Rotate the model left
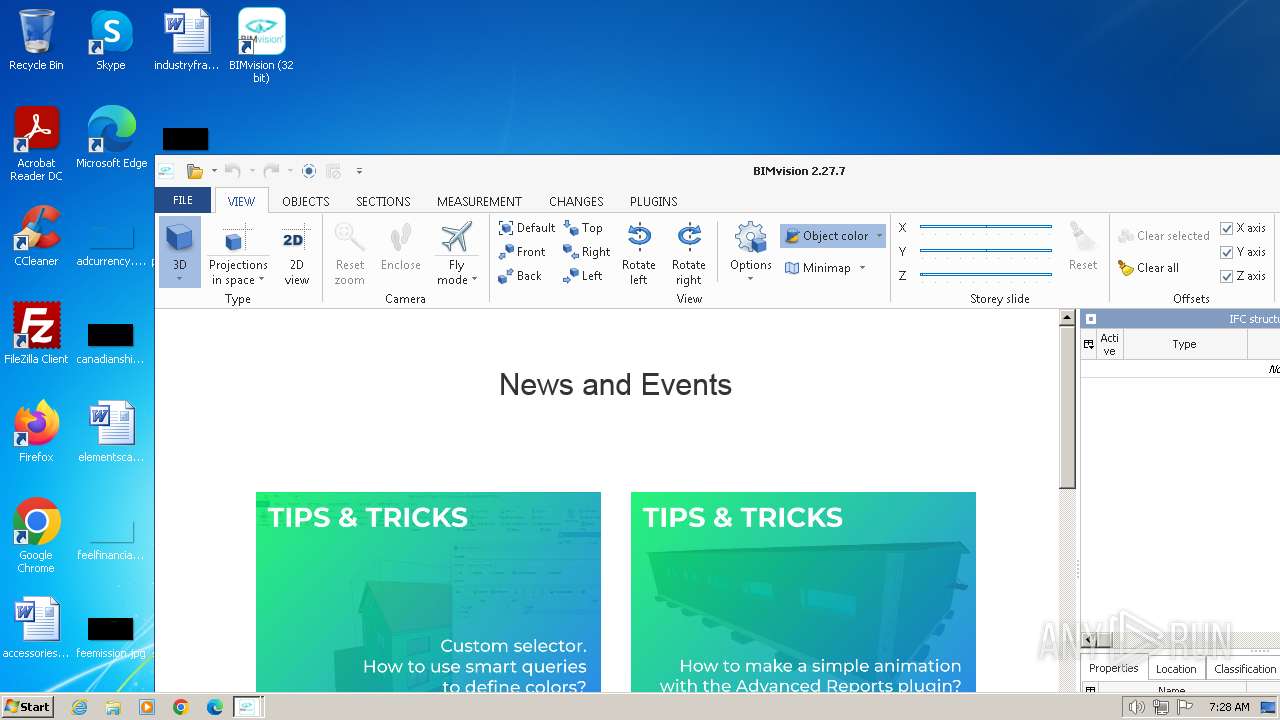The height and width of the screenshot is (720, 1280). coord(639,254)
